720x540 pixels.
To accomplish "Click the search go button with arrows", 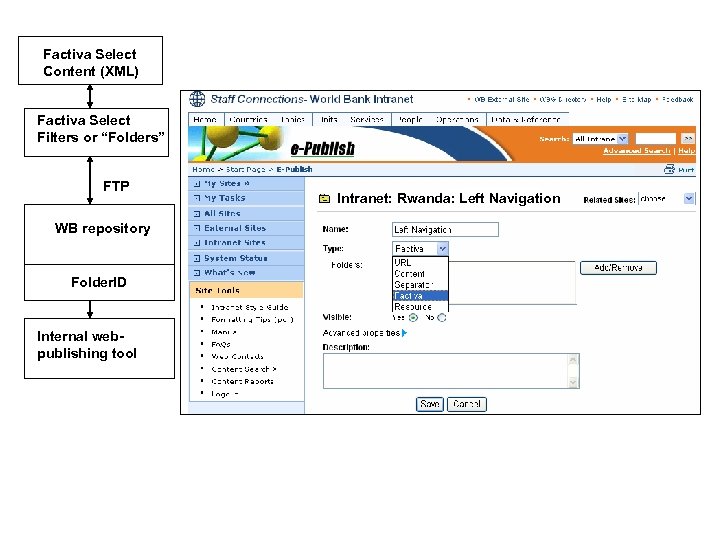I will coord(688,138).
